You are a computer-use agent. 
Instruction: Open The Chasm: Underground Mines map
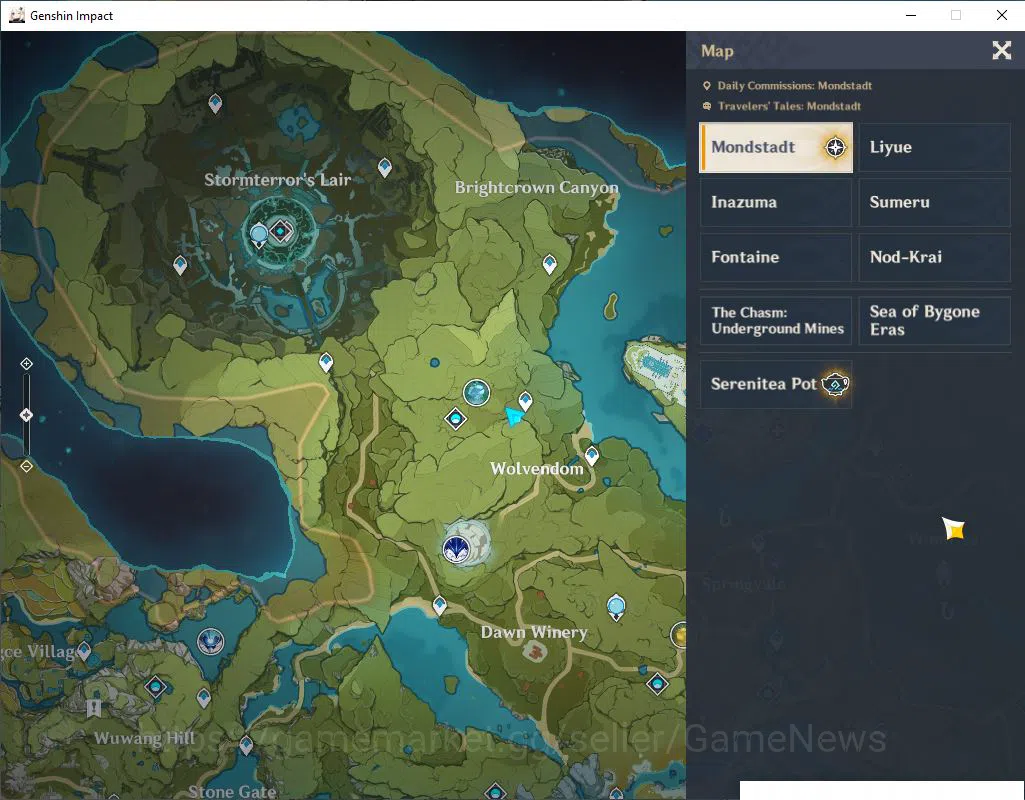point(776,320)
